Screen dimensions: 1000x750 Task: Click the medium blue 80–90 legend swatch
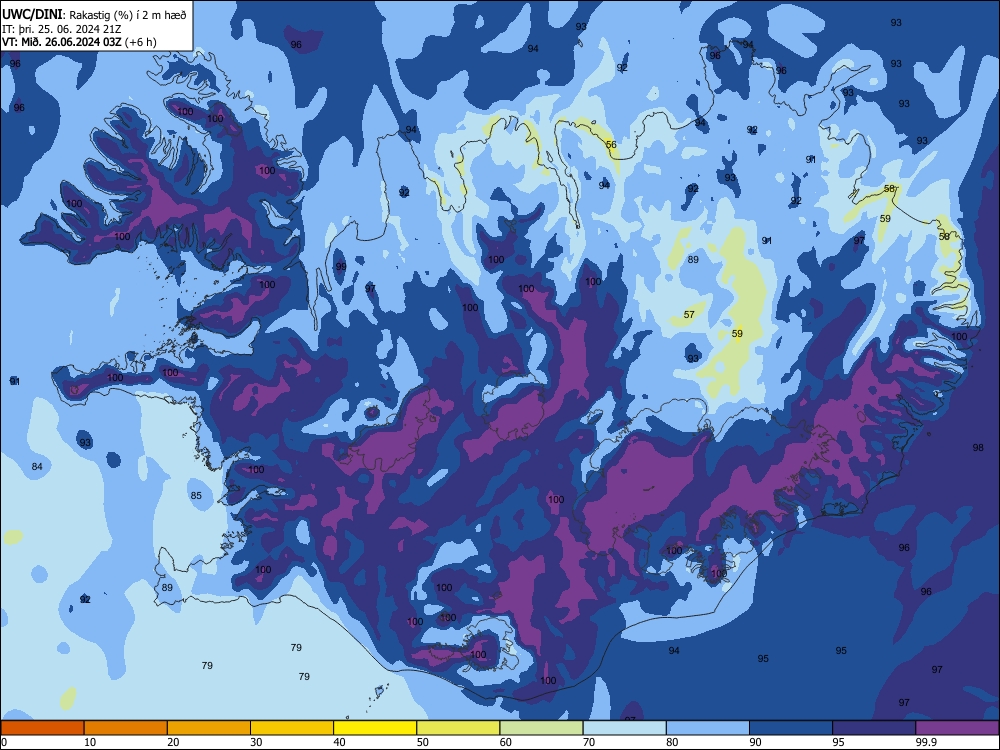pyautogui.click(x=708, y=728)
